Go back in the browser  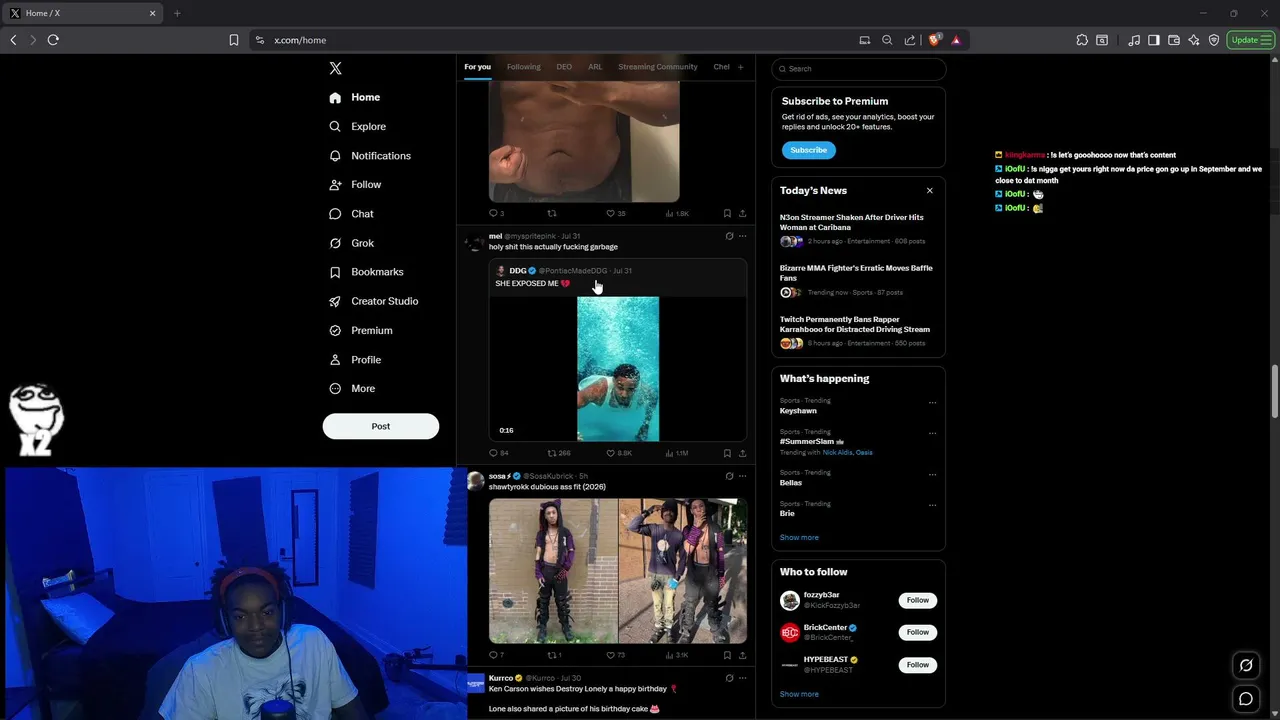[13, 40]
